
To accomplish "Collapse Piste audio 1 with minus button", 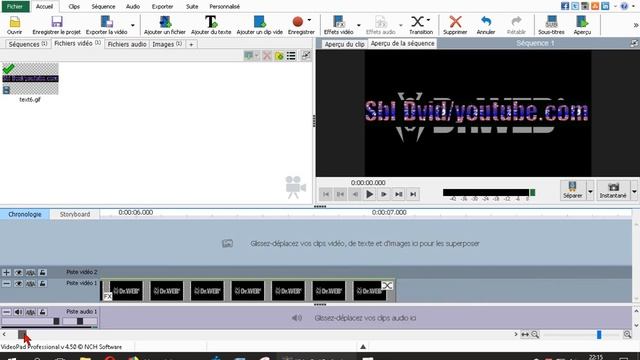I will 6,312.
